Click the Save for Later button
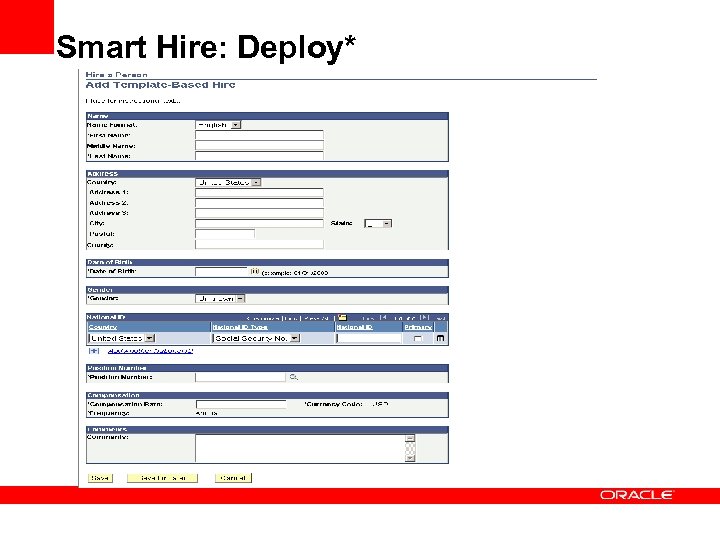This screenshot has width=720, height=540. coord(163,478)
